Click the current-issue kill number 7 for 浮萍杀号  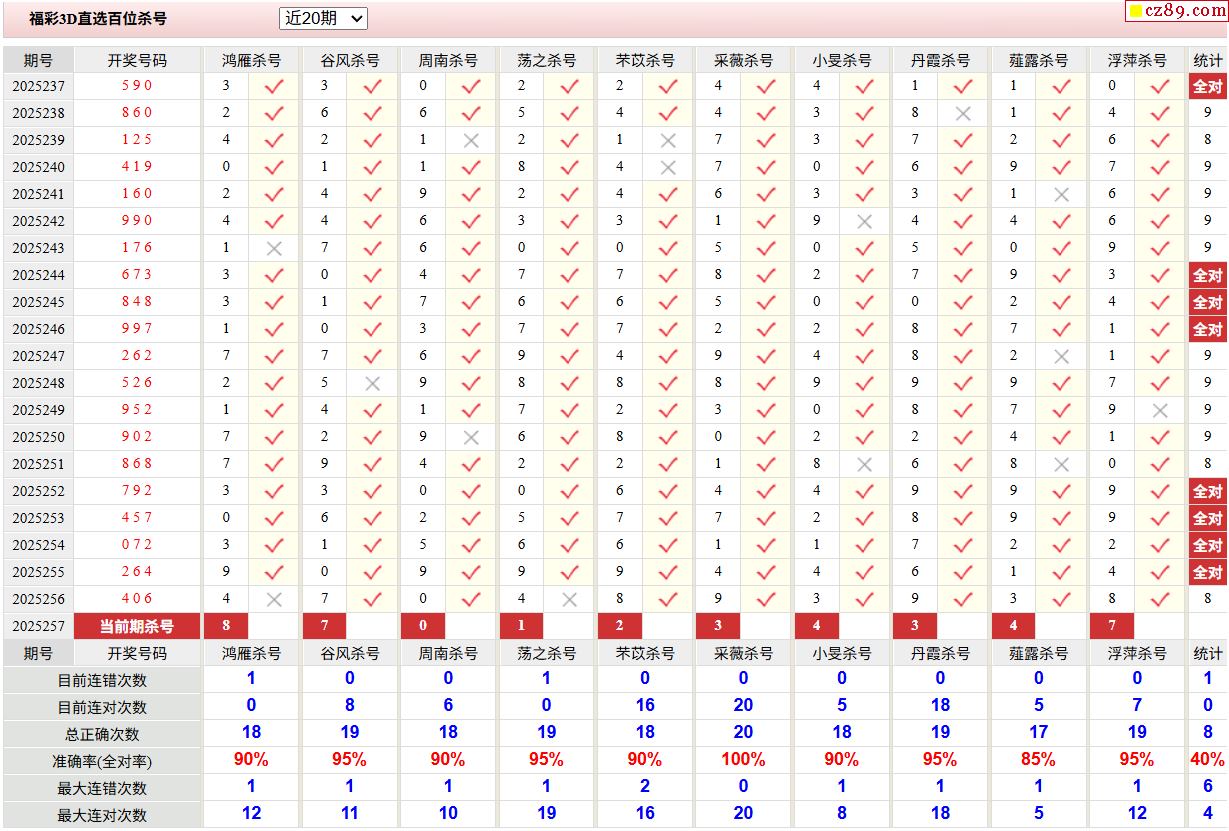(1112, 626)
